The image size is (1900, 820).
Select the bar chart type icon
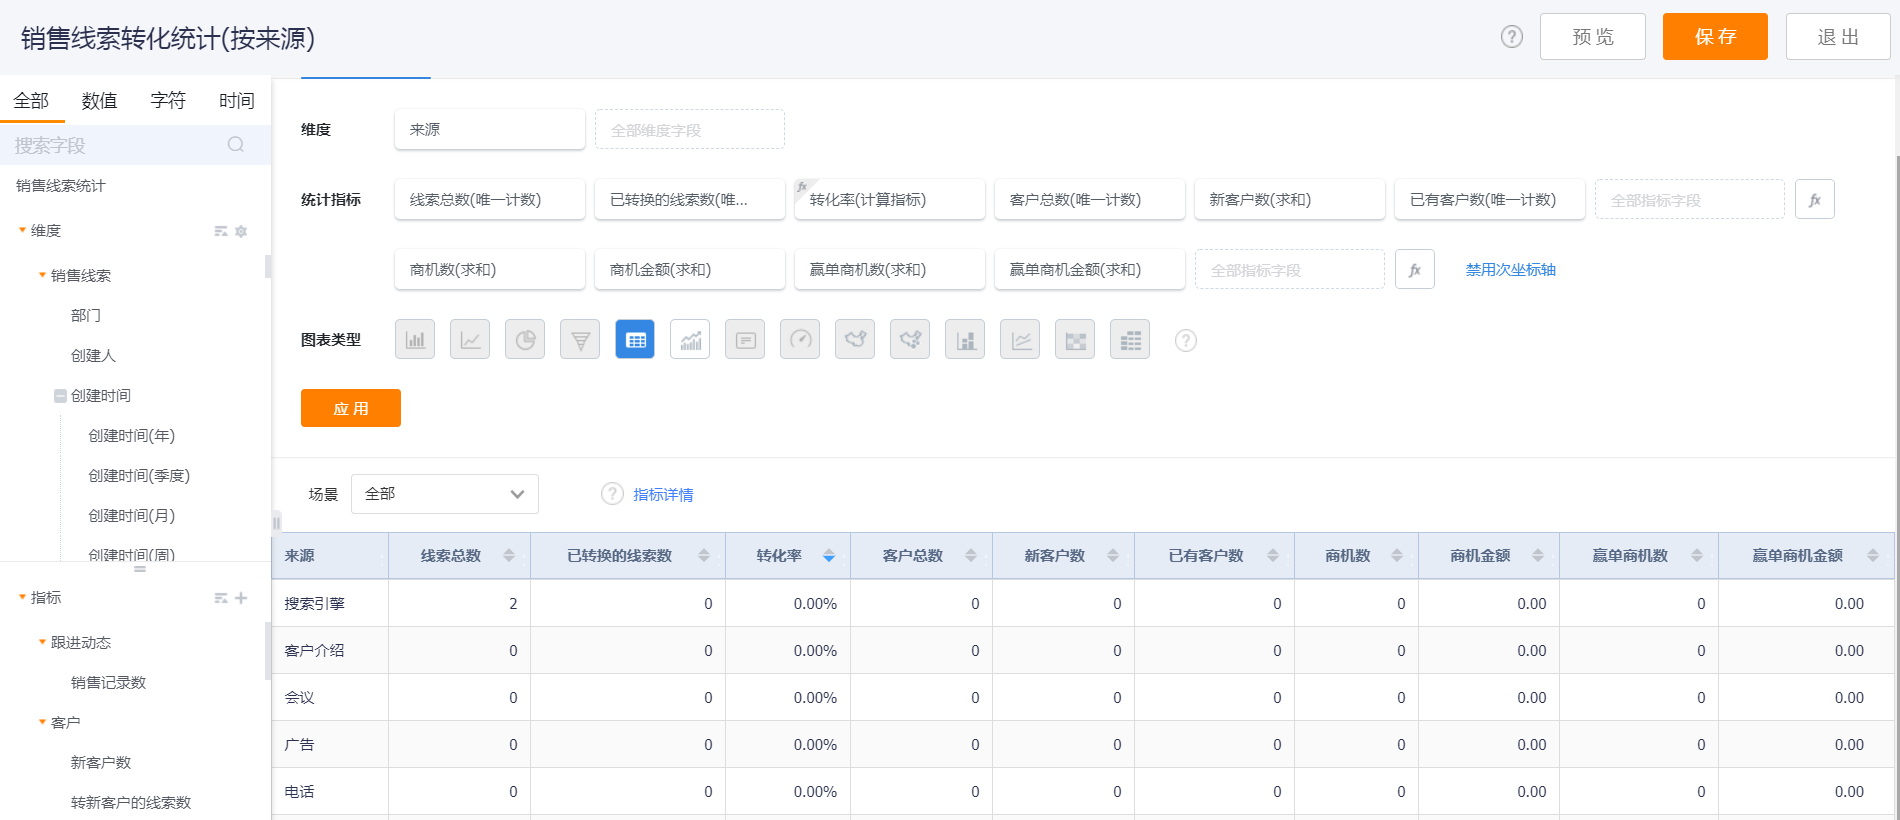click(x=415, y=340)
